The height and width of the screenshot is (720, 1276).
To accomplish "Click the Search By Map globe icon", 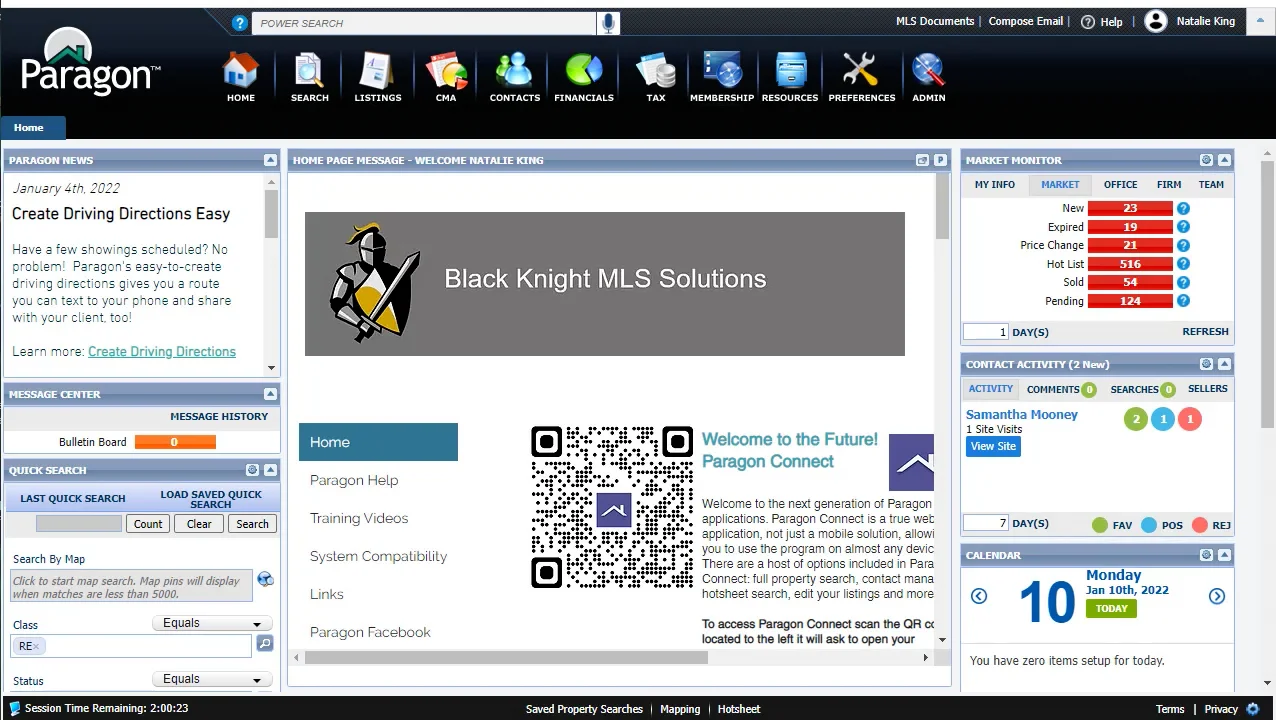I will point(265,579).
